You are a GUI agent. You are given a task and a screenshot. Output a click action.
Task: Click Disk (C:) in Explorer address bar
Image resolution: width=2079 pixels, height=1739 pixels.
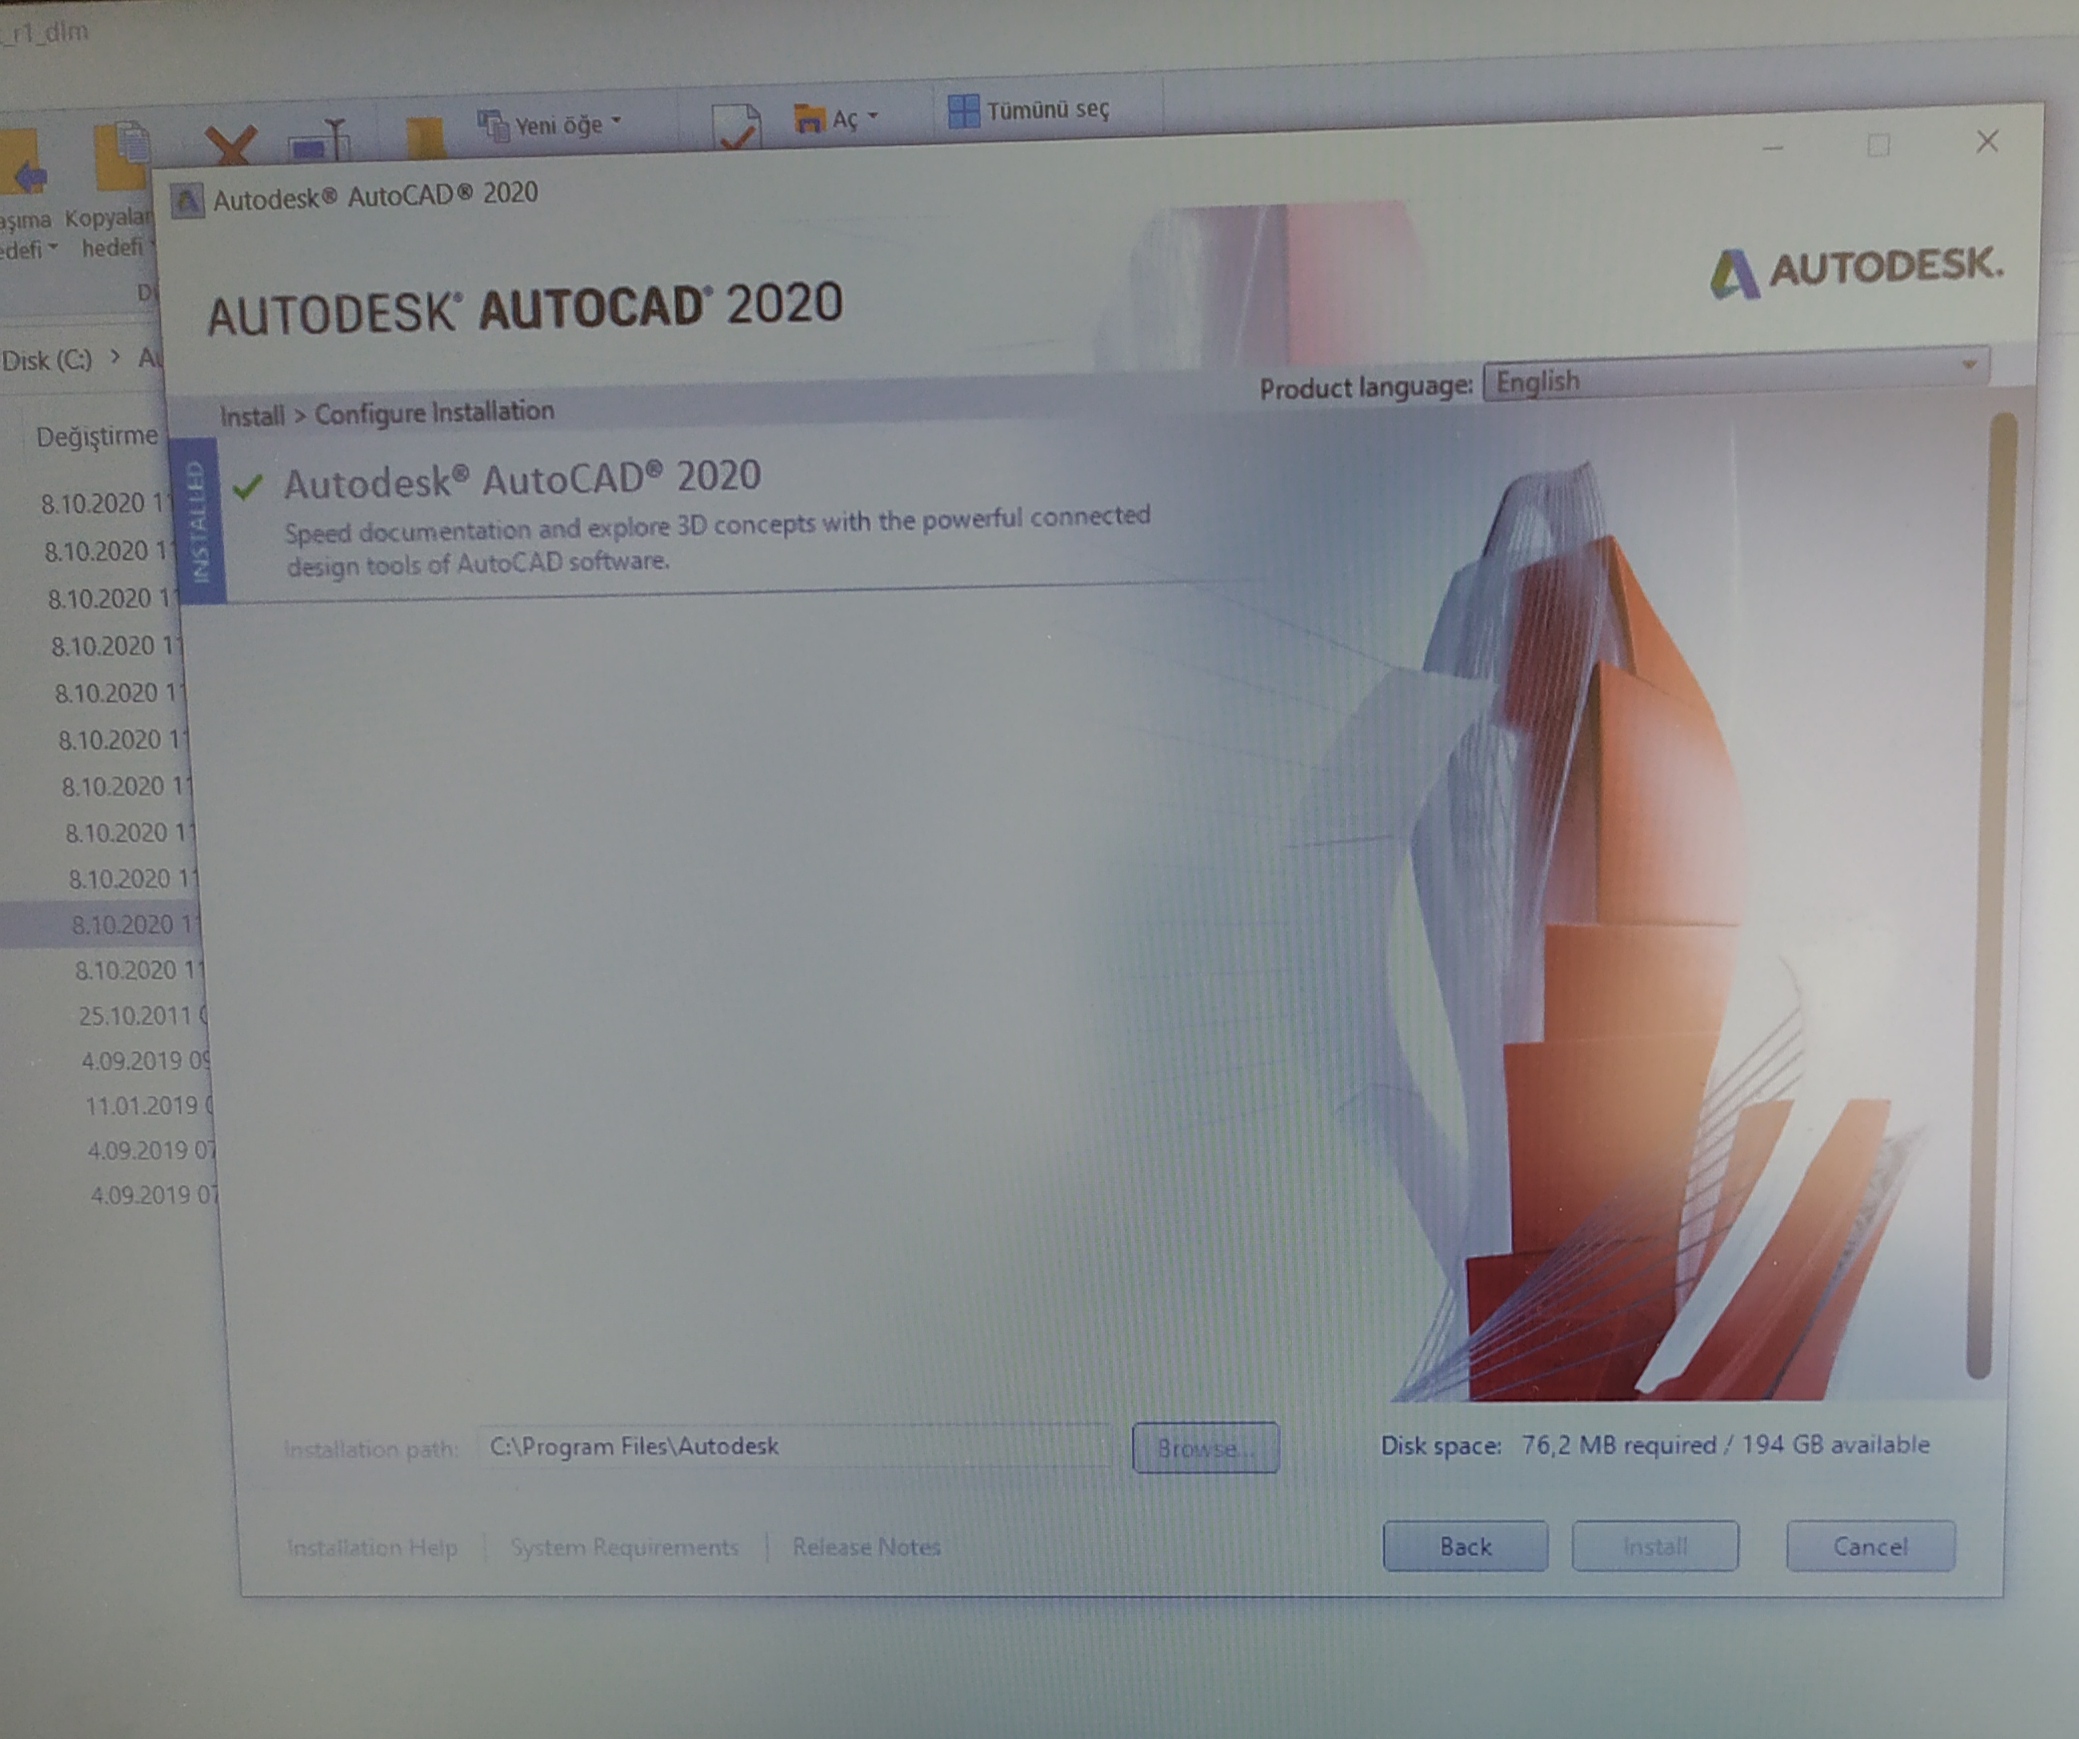pos(47,359)
